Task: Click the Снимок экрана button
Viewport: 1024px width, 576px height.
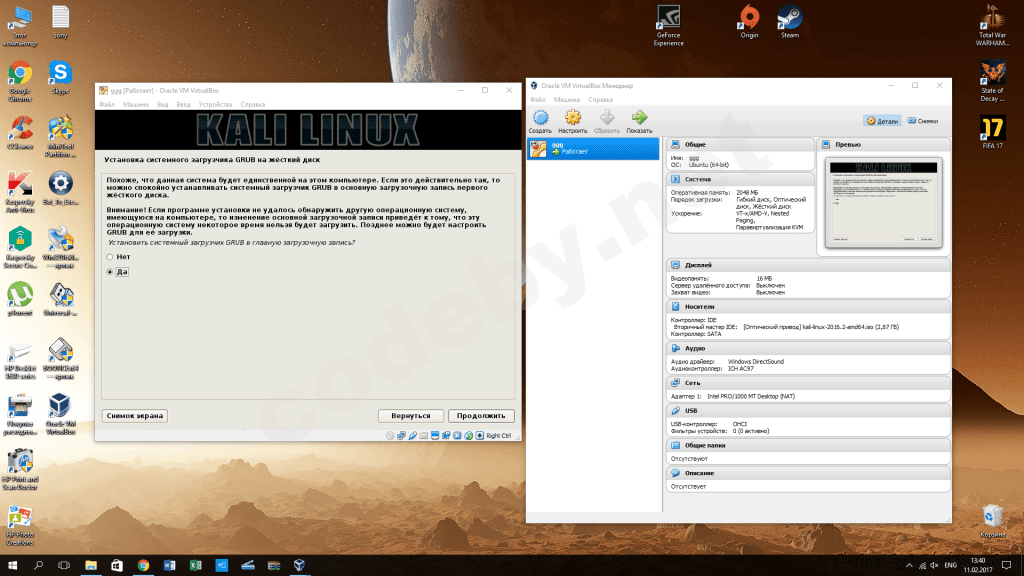Action: (134, 415)
